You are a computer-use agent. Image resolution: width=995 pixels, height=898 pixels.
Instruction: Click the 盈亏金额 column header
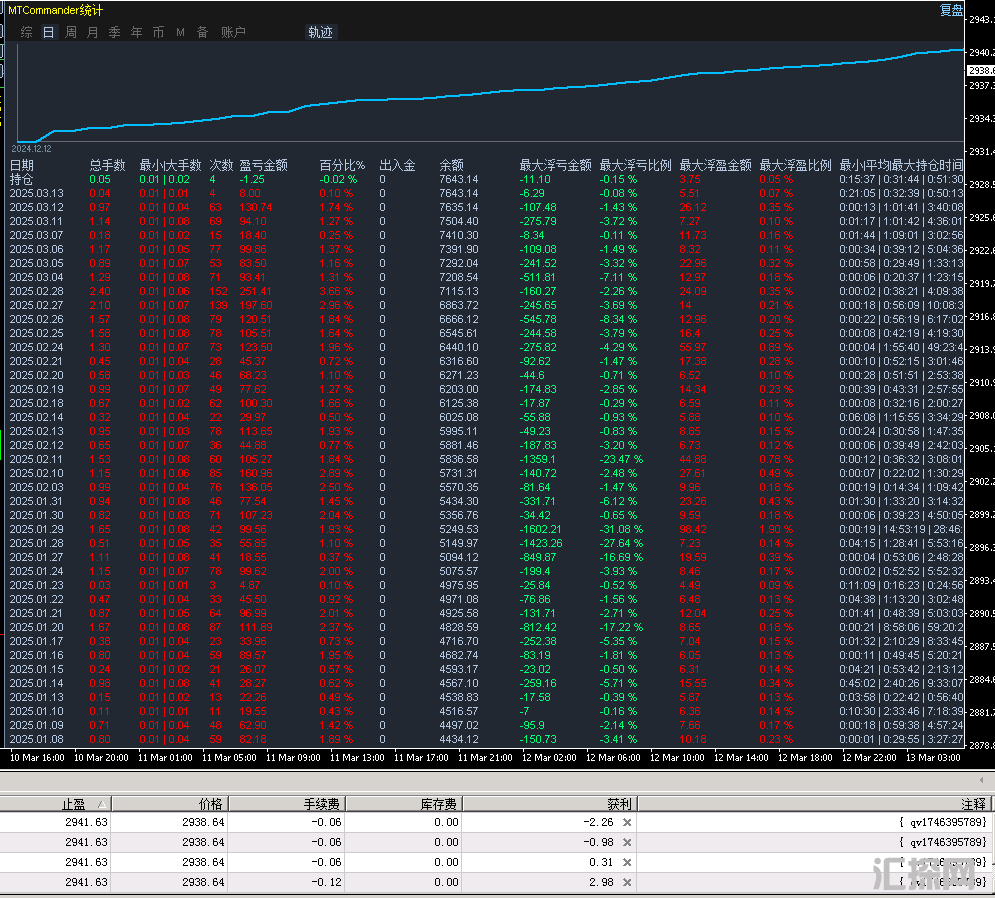point(263,166)
